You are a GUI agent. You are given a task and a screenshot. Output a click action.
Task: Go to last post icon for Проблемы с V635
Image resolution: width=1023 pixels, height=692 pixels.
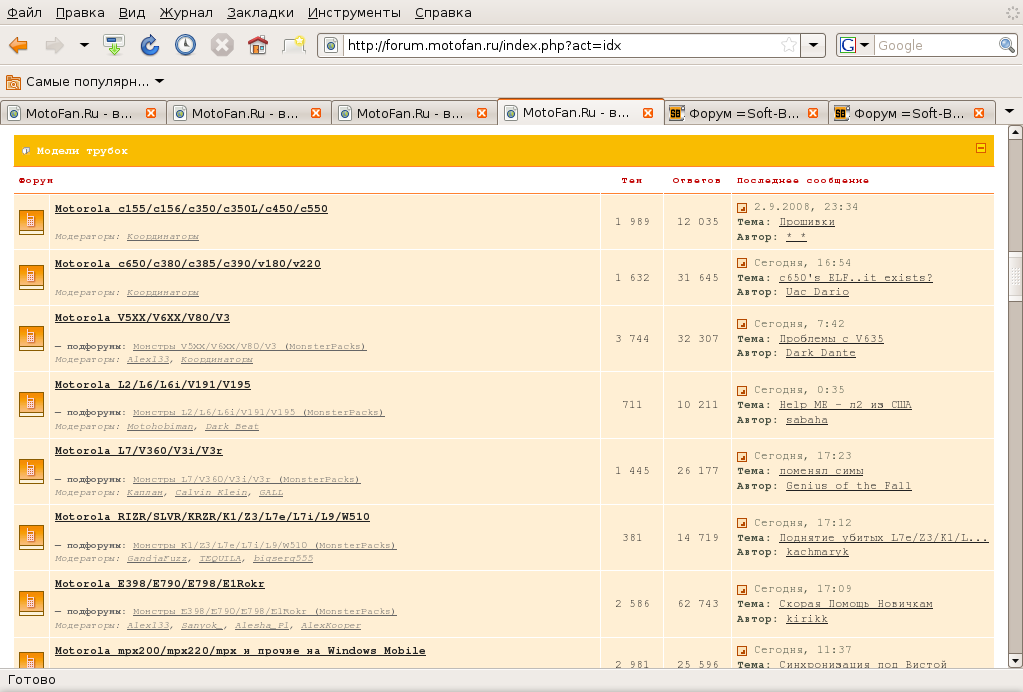coord(742,324)
